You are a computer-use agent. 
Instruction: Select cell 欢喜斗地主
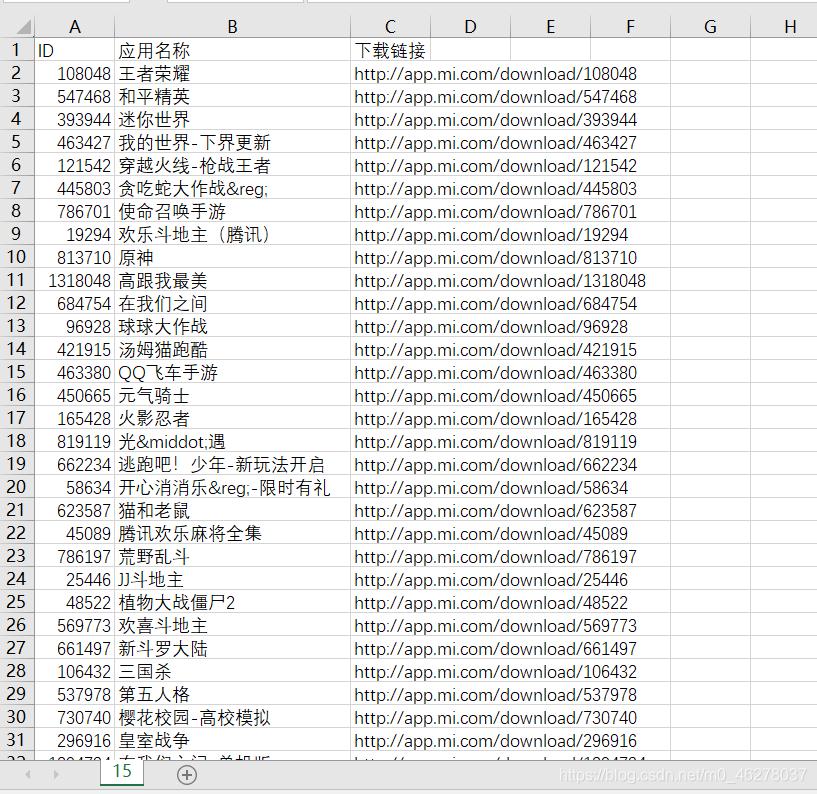(232, 625)
